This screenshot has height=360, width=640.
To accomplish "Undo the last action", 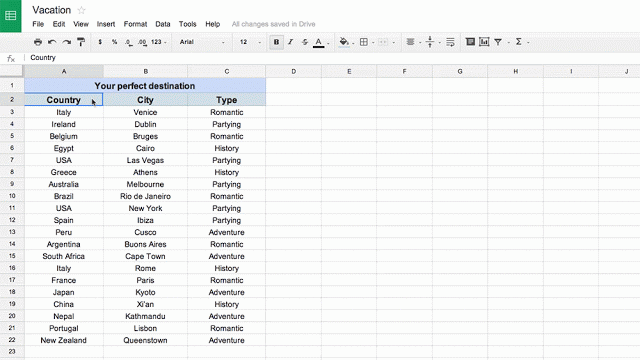I will (x=52, y=42).
